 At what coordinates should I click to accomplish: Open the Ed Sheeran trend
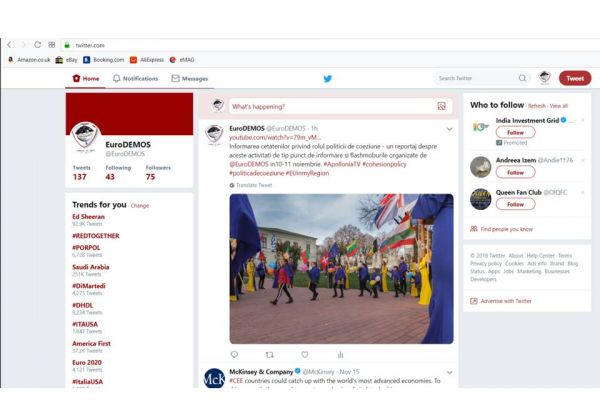[88, 217]
